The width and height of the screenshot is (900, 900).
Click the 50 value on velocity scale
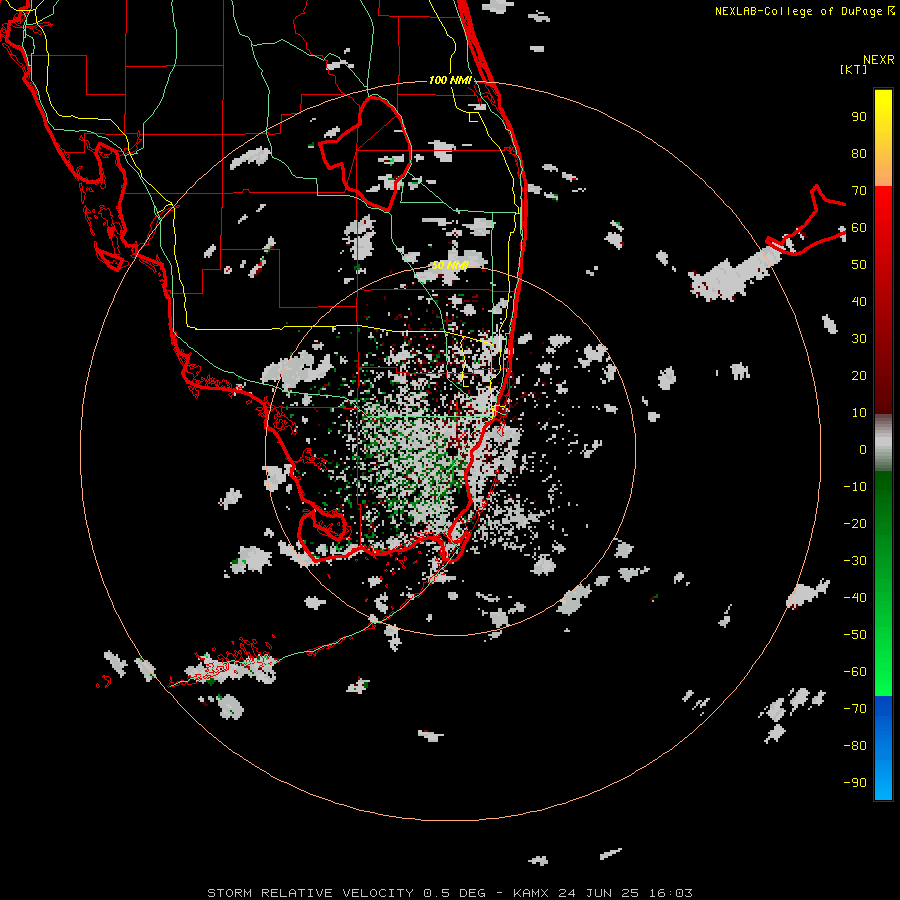[x=859, y=265]
